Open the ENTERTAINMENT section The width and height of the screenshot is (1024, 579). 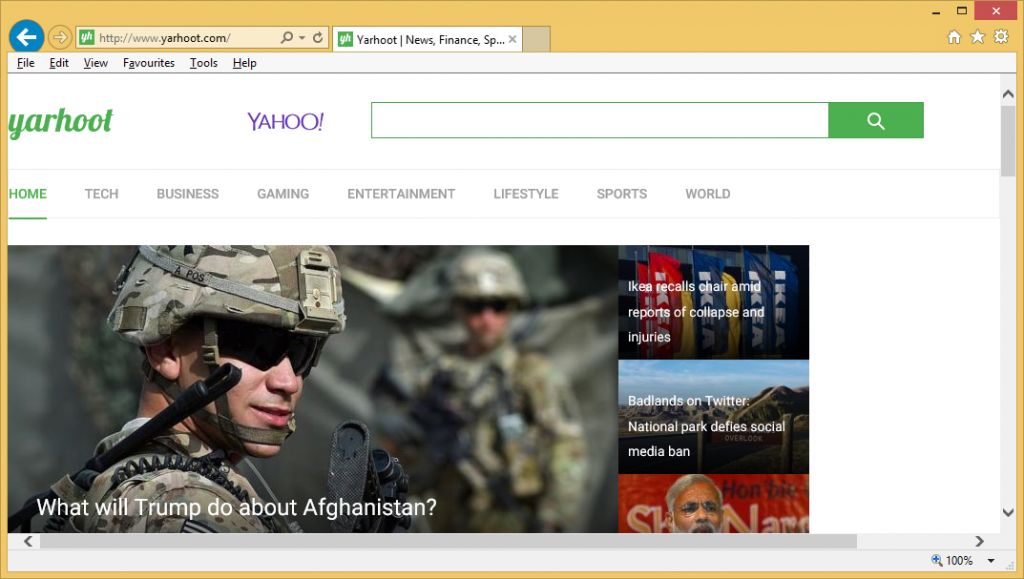pyautogui.click(x=401, y=194)
